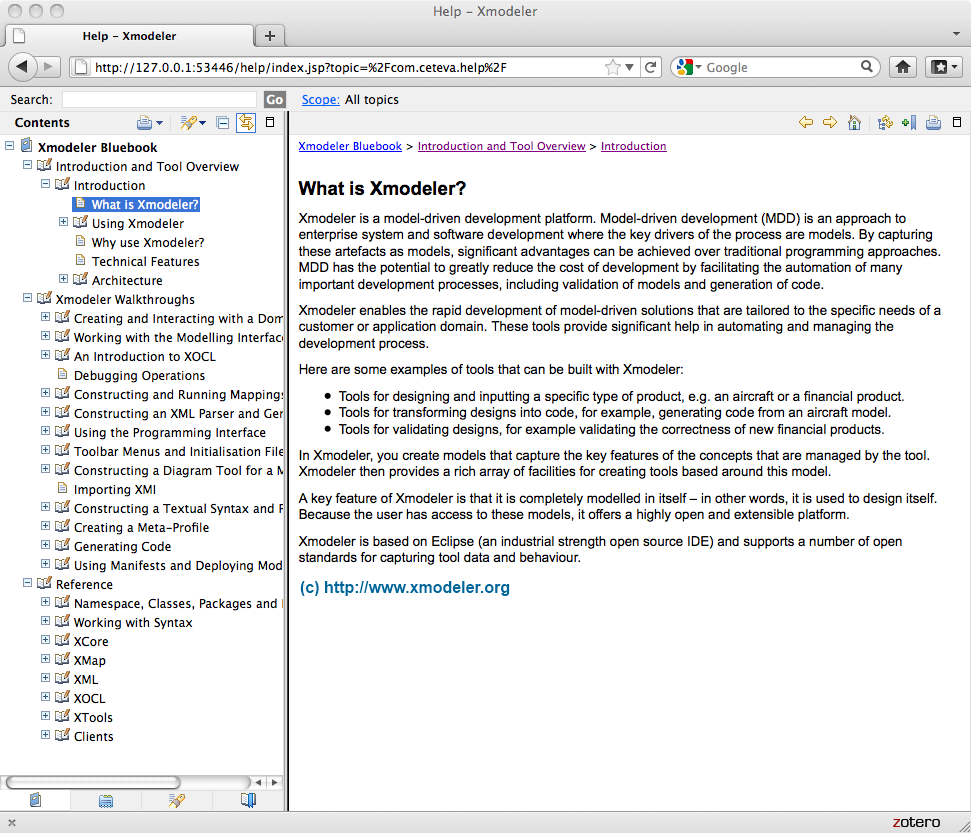Screen dimensions: 971x833
Task: Click the zotero status bar label
Action: [917, 822]
